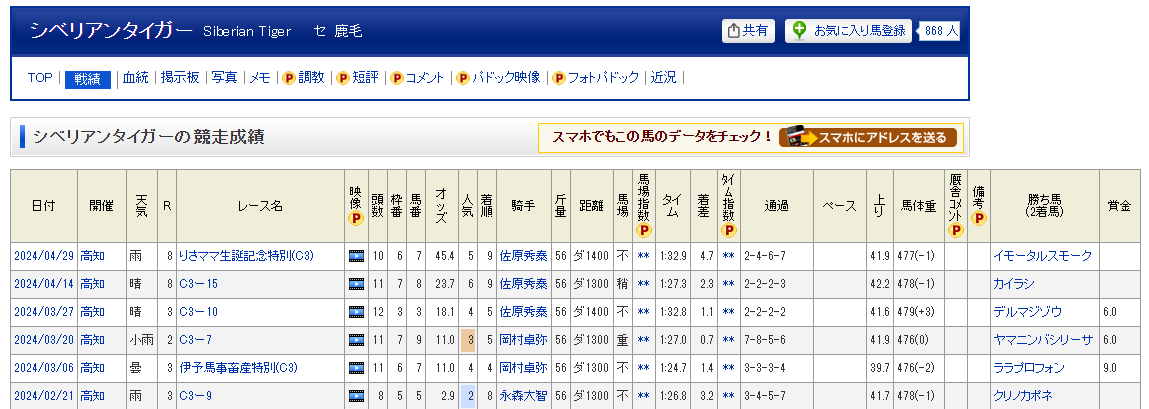Click タイム指数 ** link in 2024/03/06 row
Viewport: 1149px width, 409px height.
[728, 368]
